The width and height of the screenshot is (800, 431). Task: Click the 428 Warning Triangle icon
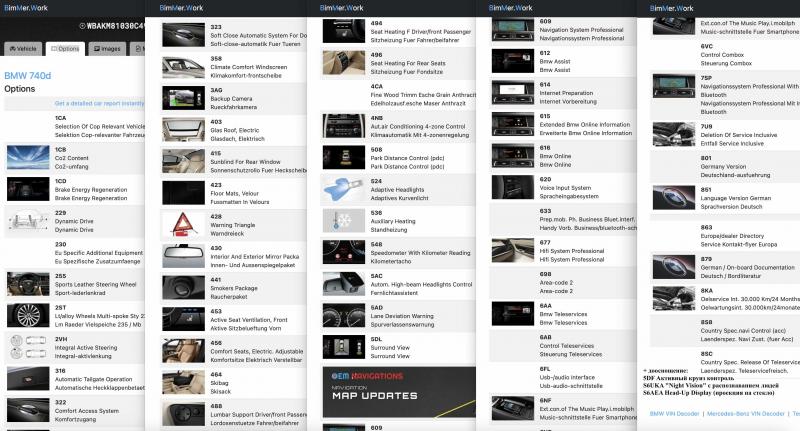(x=184, y=225)
